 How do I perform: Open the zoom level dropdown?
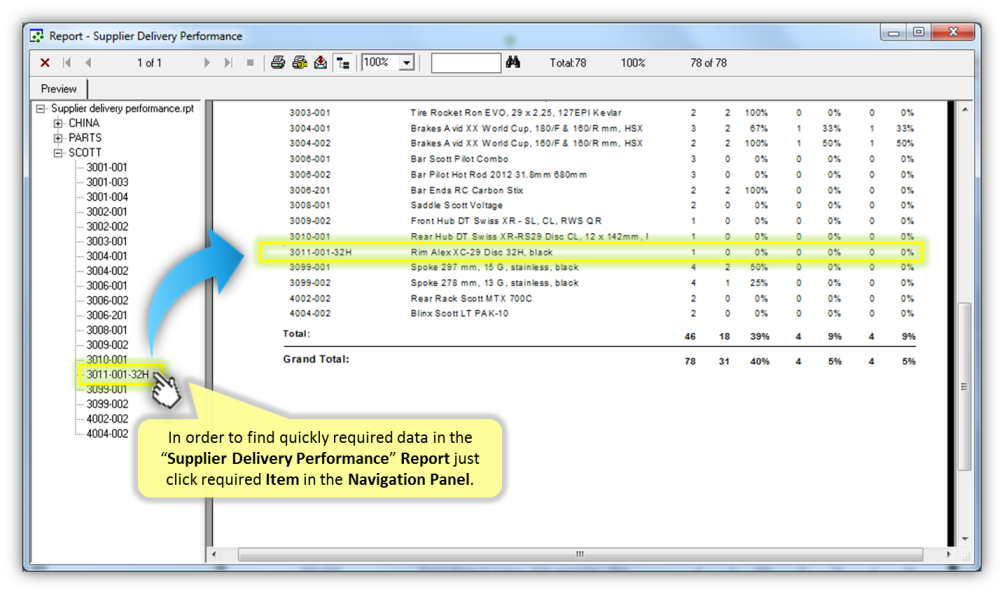[407, 63]
